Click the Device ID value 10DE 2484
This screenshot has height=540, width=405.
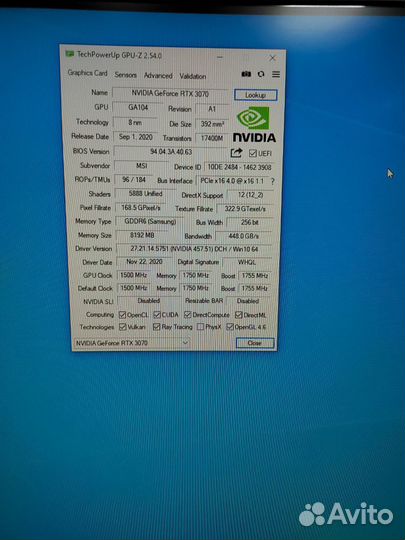point(239,167)
